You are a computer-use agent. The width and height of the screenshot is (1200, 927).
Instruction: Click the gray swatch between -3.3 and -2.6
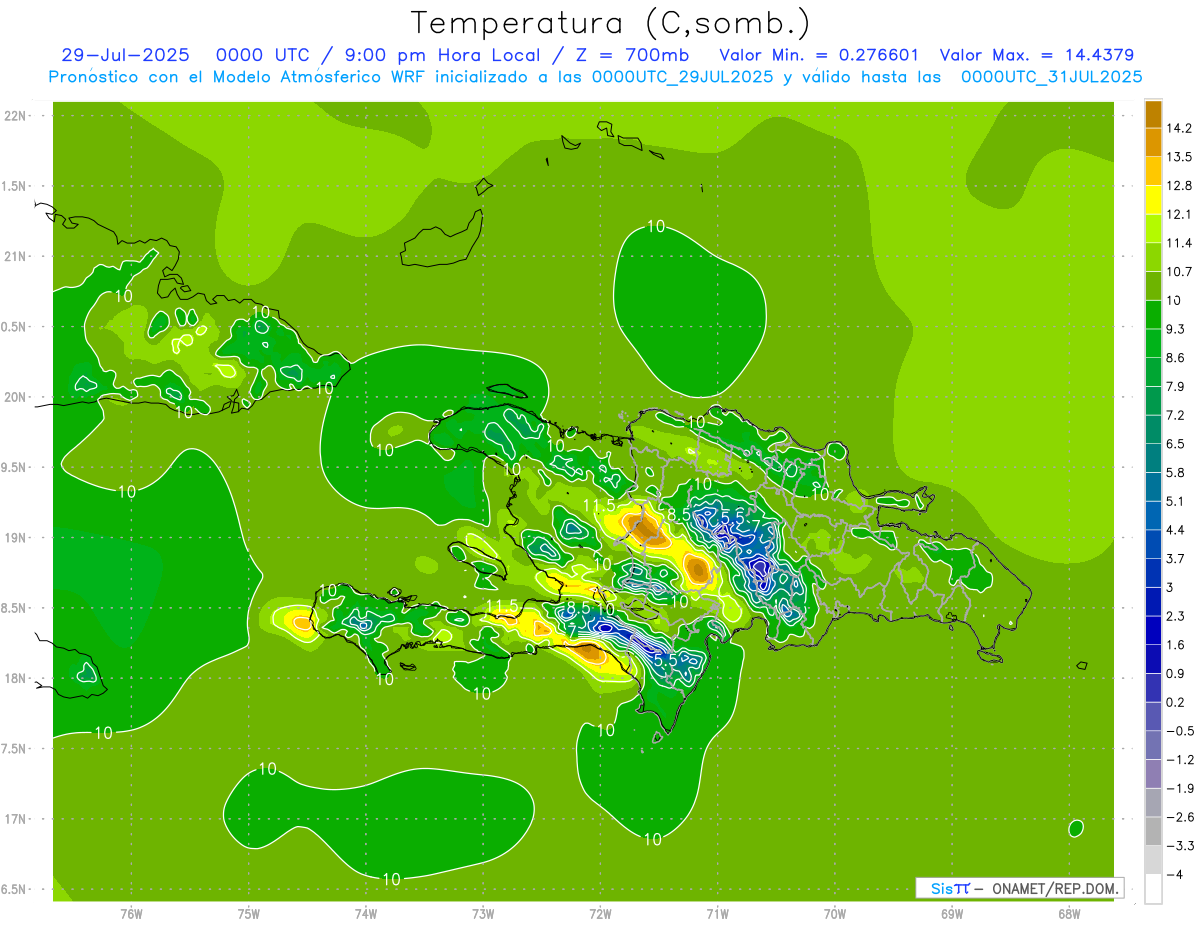[1153, 831]
